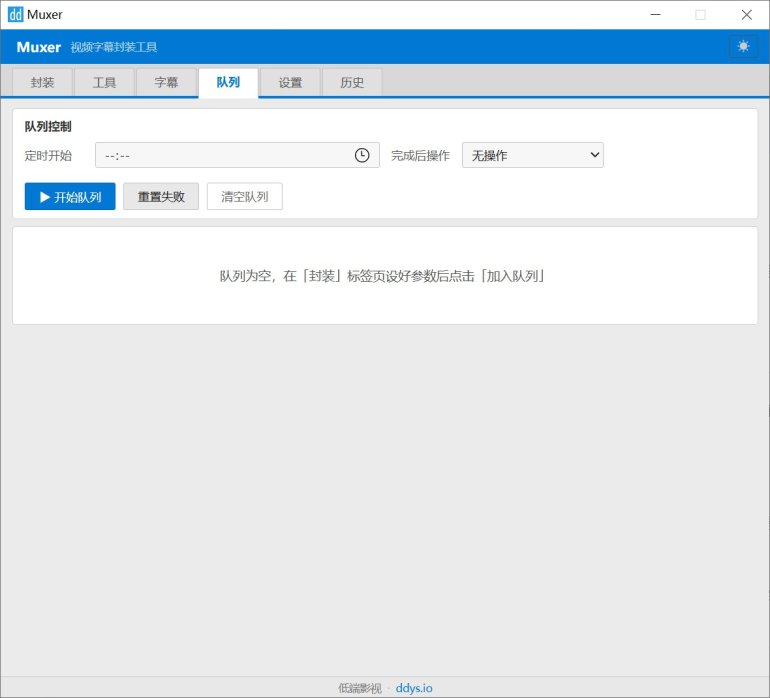Minimize the Muxer window

(656, 15)
